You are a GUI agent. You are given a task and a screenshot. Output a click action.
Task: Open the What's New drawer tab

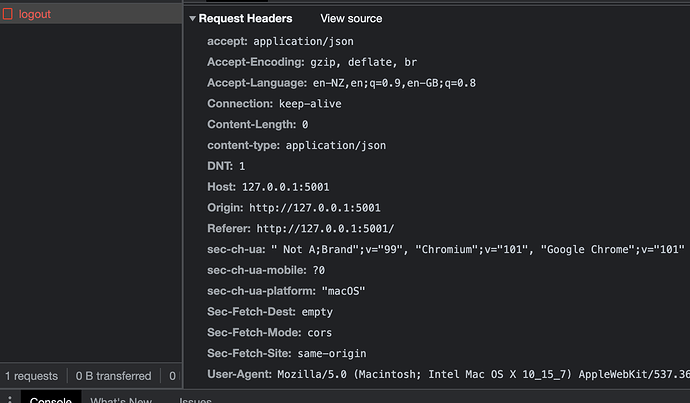coord(120,400)
